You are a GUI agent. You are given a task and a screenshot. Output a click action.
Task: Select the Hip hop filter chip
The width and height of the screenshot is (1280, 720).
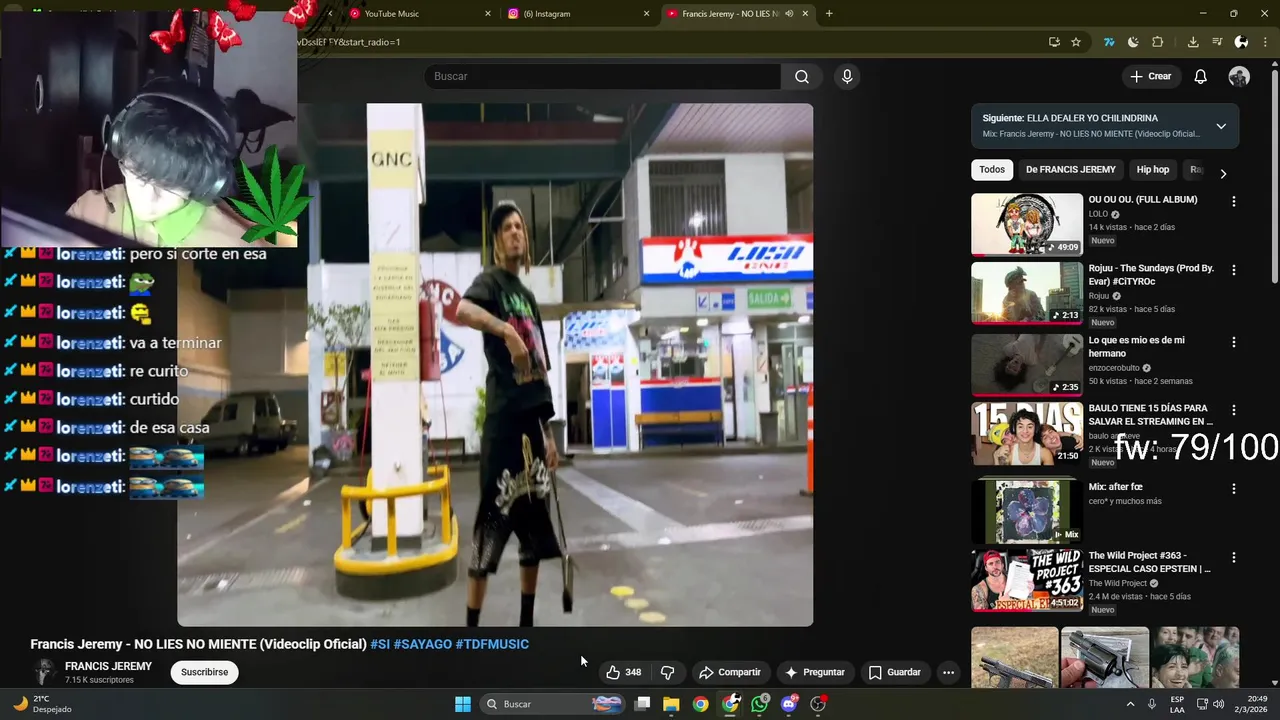1153,170
